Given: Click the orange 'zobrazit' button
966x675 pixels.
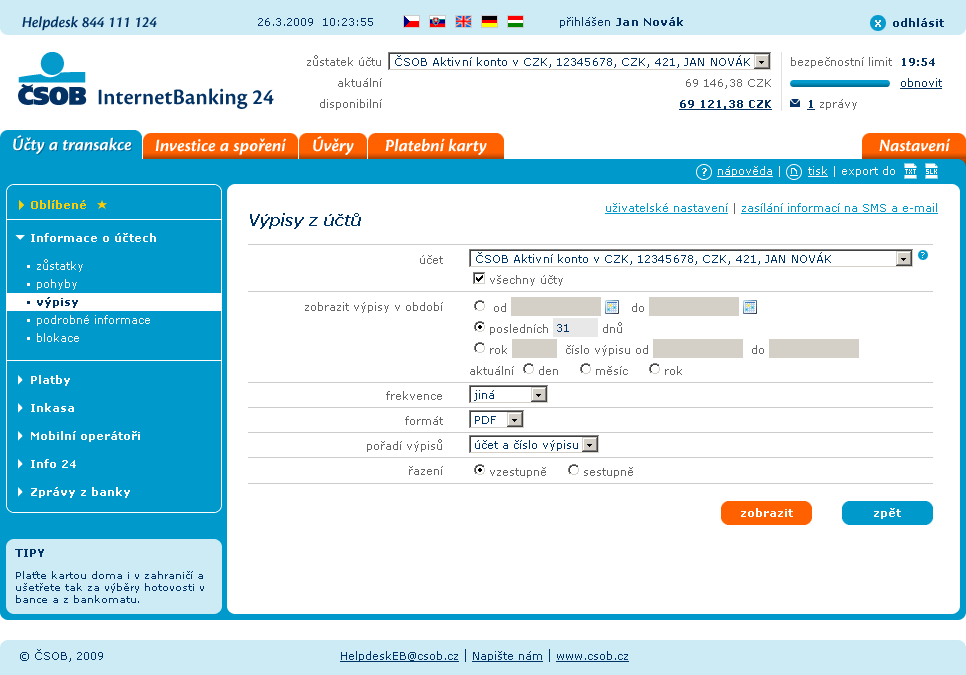Looking at the screenshot, I should click(x=766, y=513).
